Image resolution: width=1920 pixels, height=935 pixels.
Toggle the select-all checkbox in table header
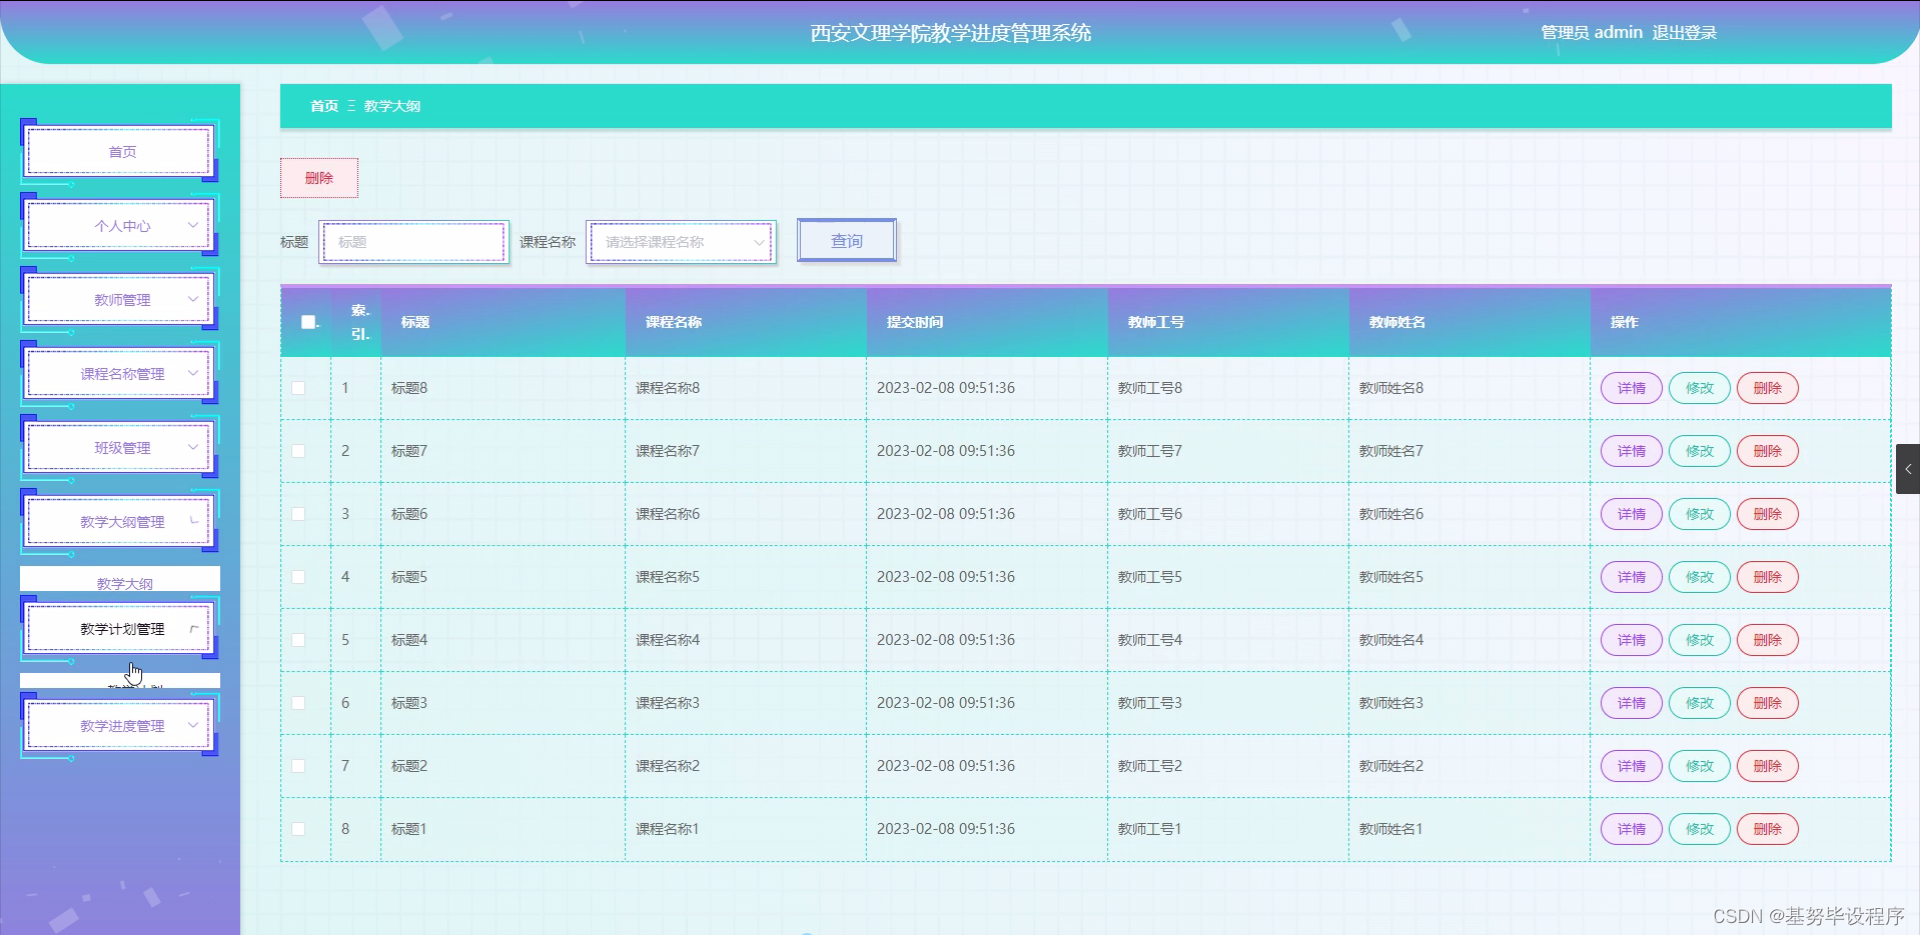308,322
